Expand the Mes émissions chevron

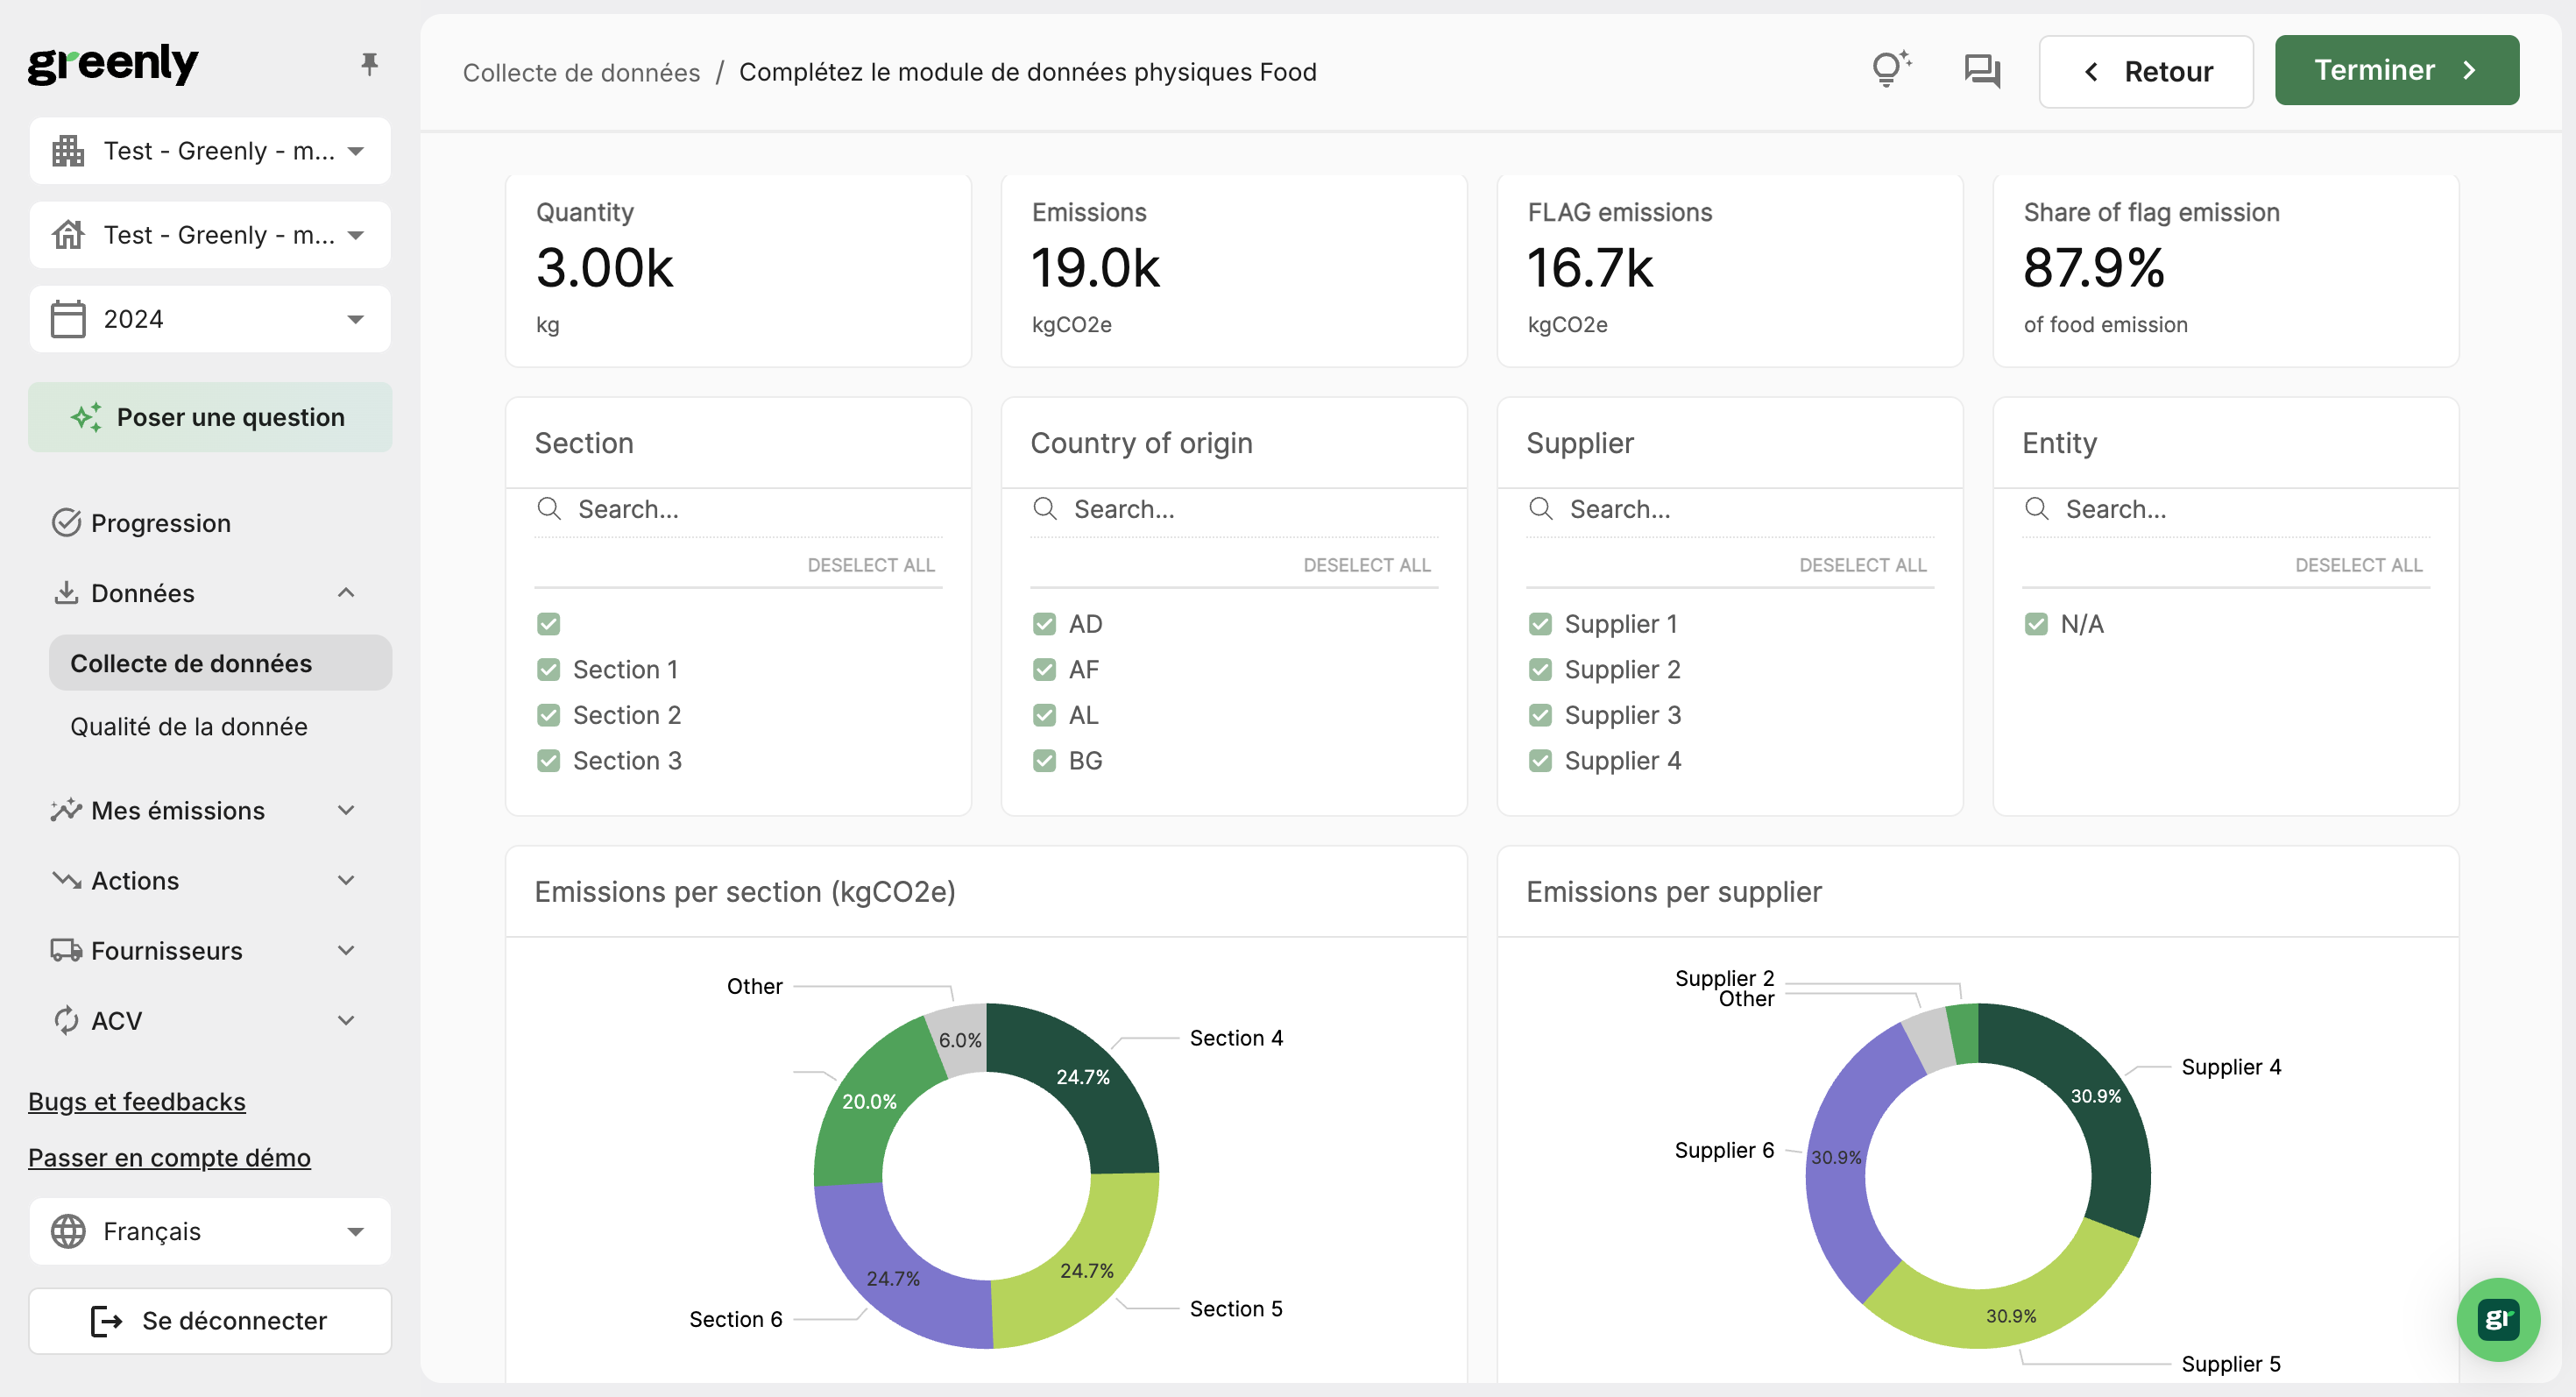click(x=346, y=810)
